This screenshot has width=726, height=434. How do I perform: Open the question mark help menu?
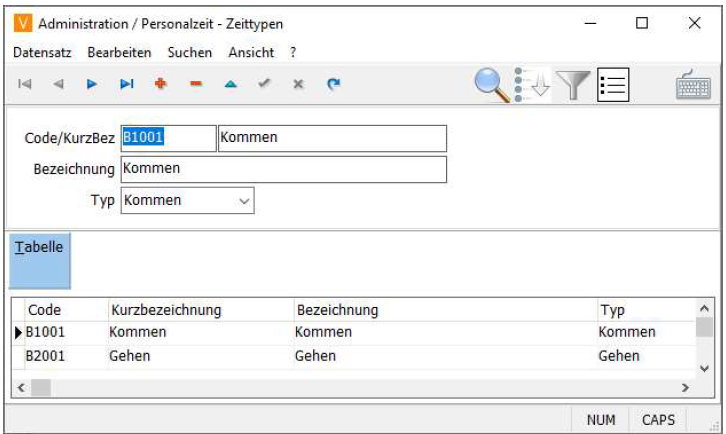pos(293,52)
